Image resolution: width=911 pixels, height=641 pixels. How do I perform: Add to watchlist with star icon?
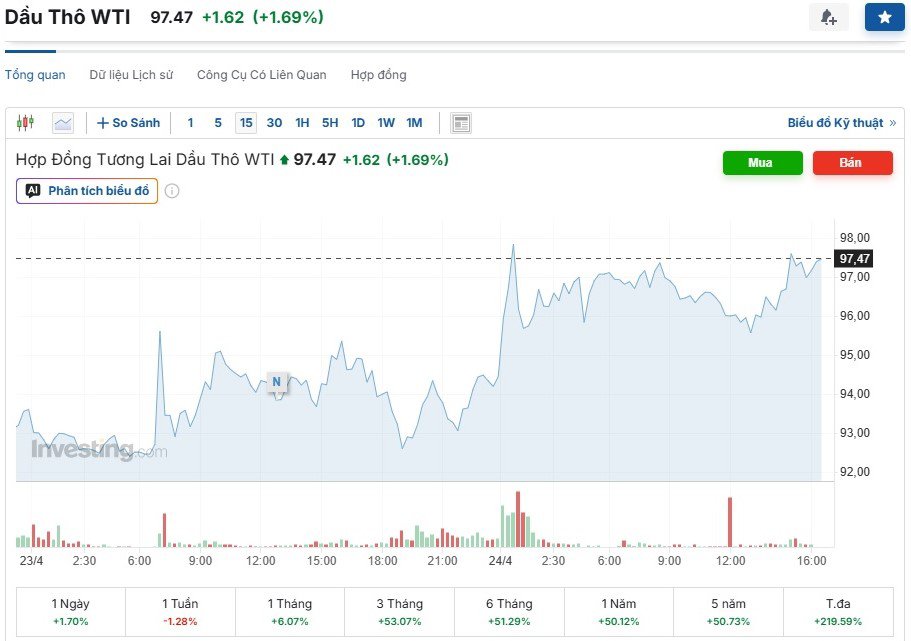point(884,18)
